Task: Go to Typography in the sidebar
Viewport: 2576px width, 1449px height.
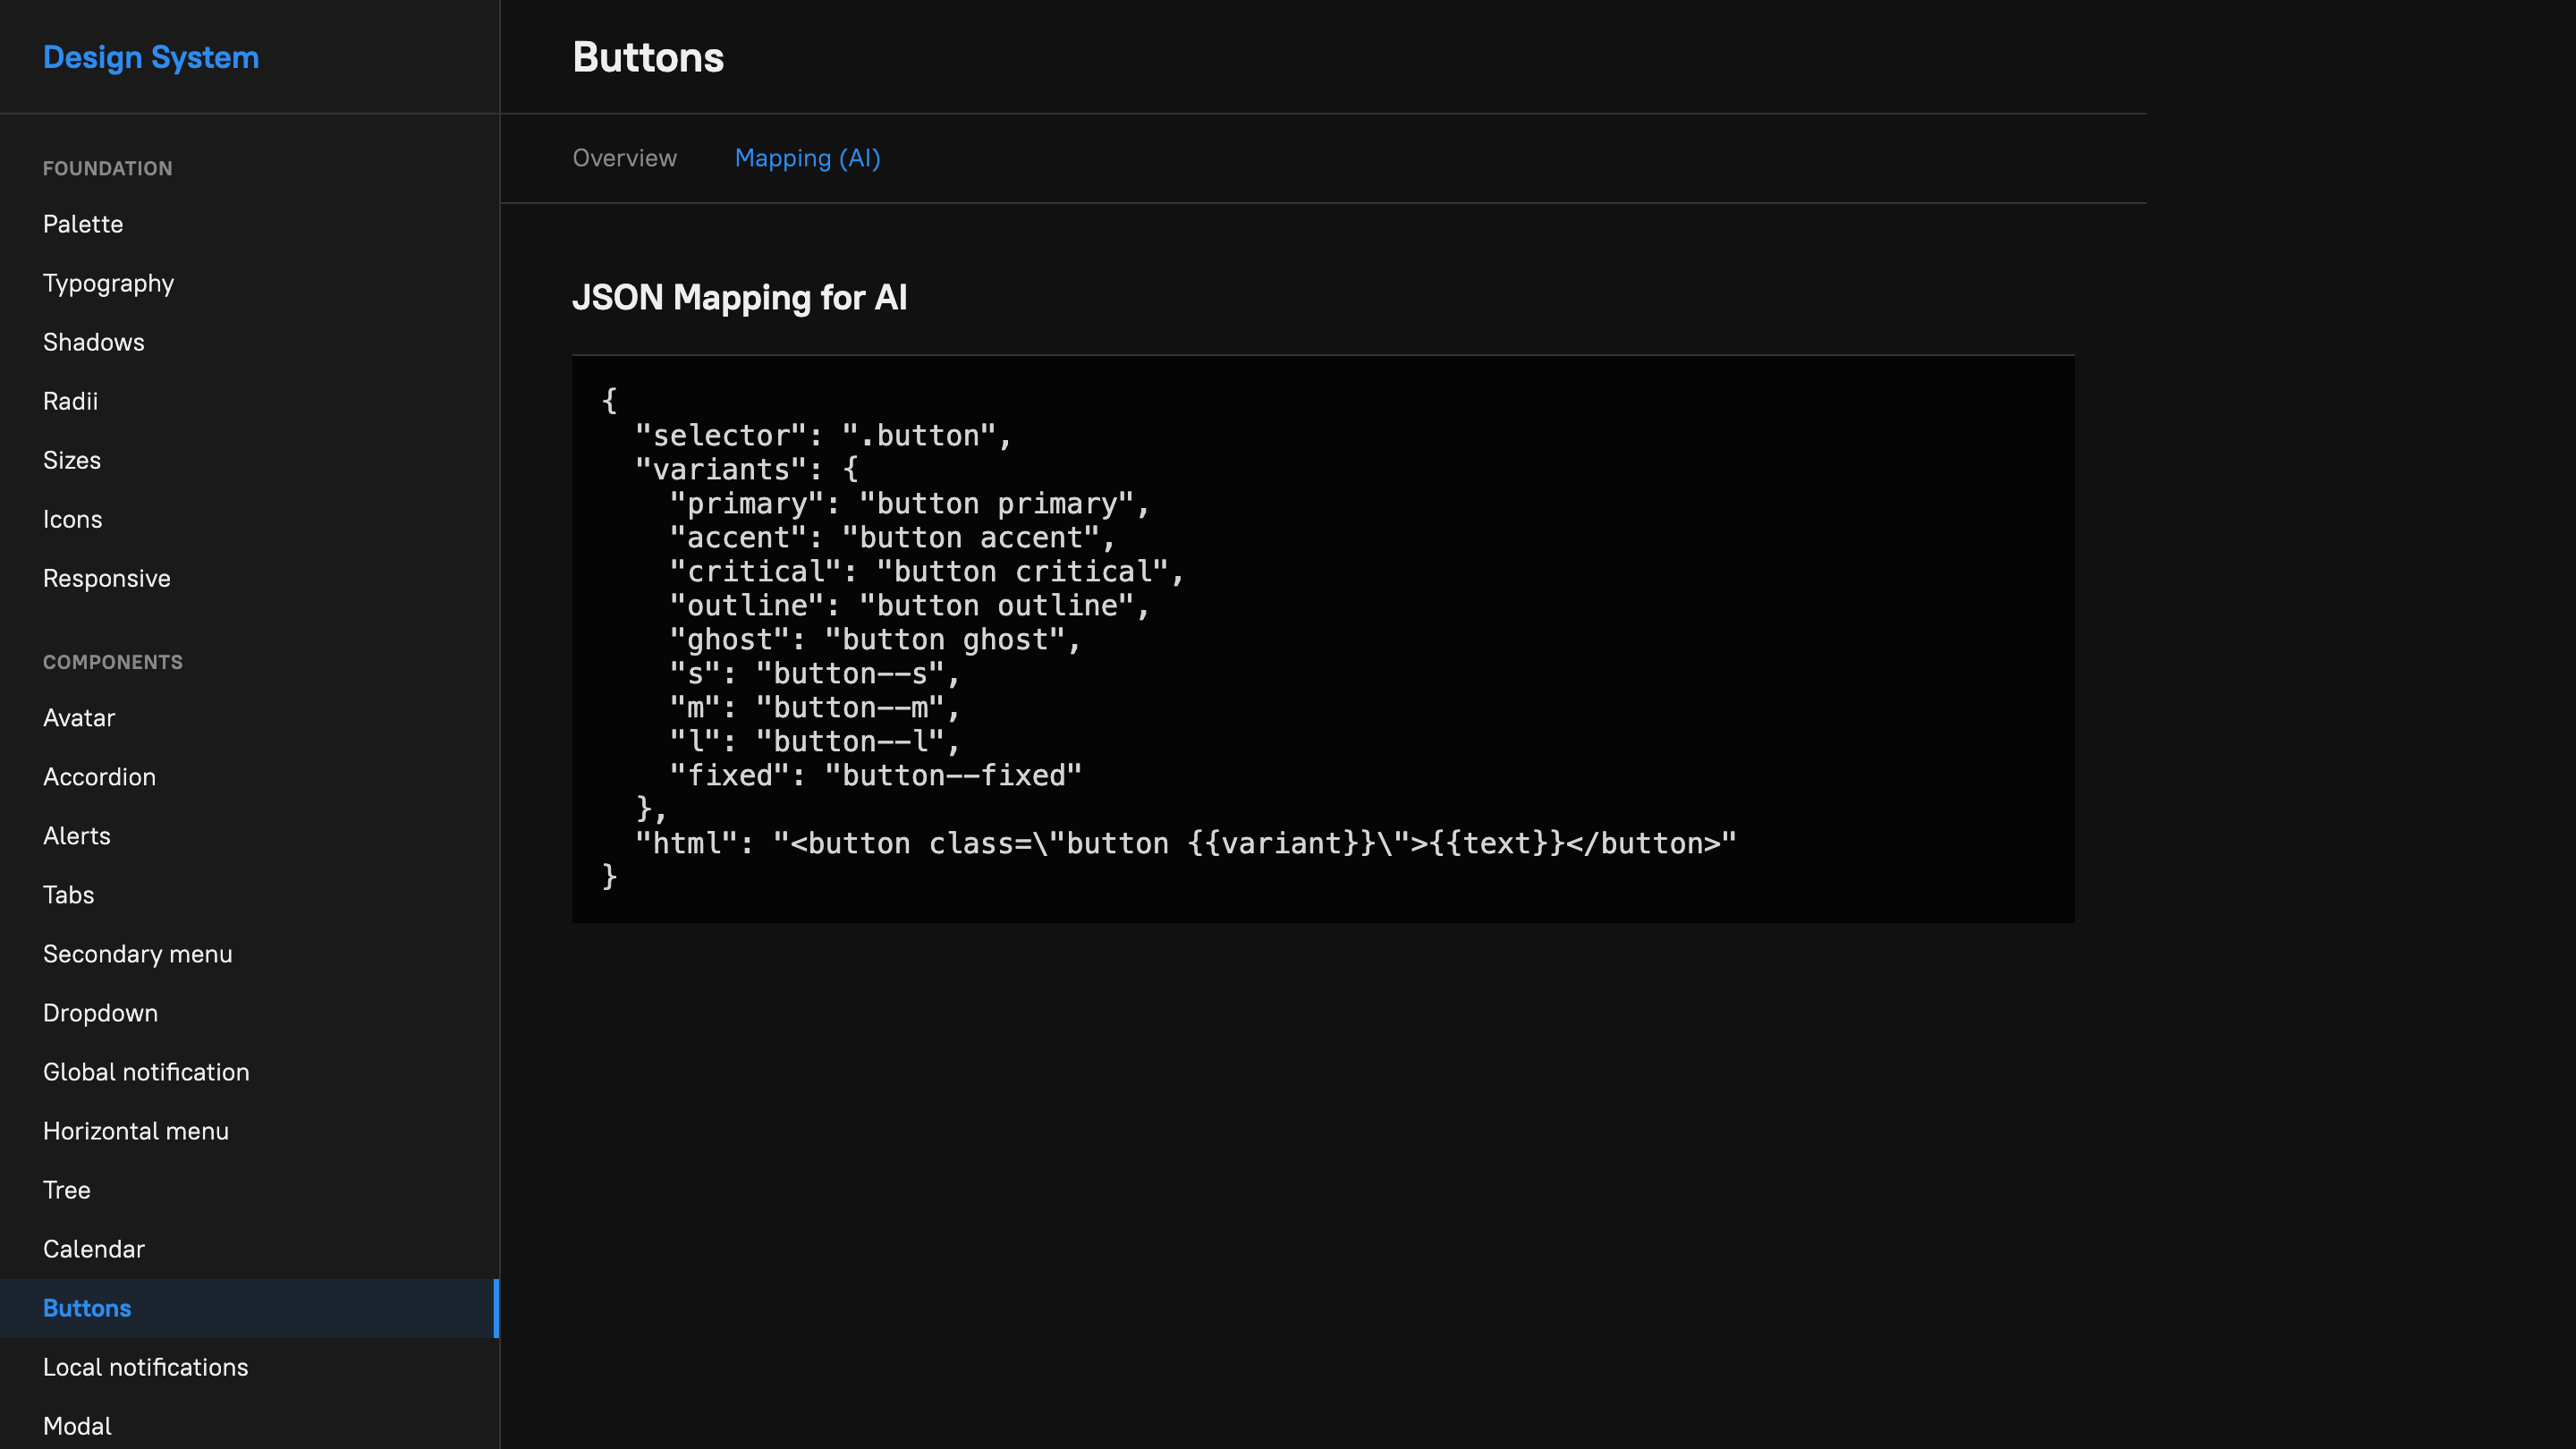Action: tap(249, 283)
